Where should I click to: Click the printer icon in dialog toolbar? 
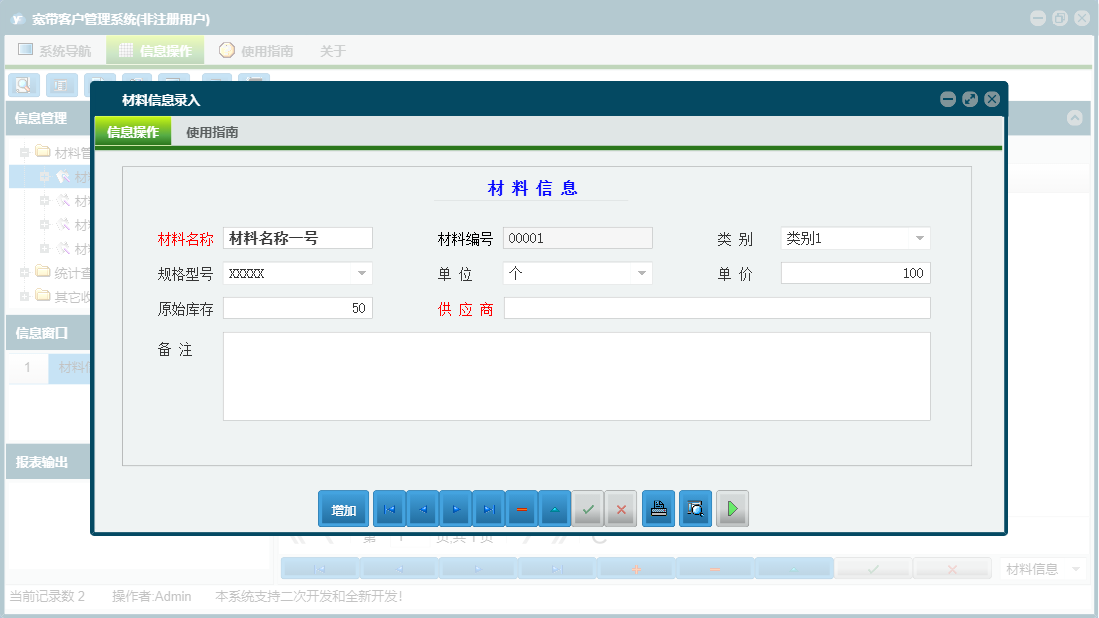point(658,509)
